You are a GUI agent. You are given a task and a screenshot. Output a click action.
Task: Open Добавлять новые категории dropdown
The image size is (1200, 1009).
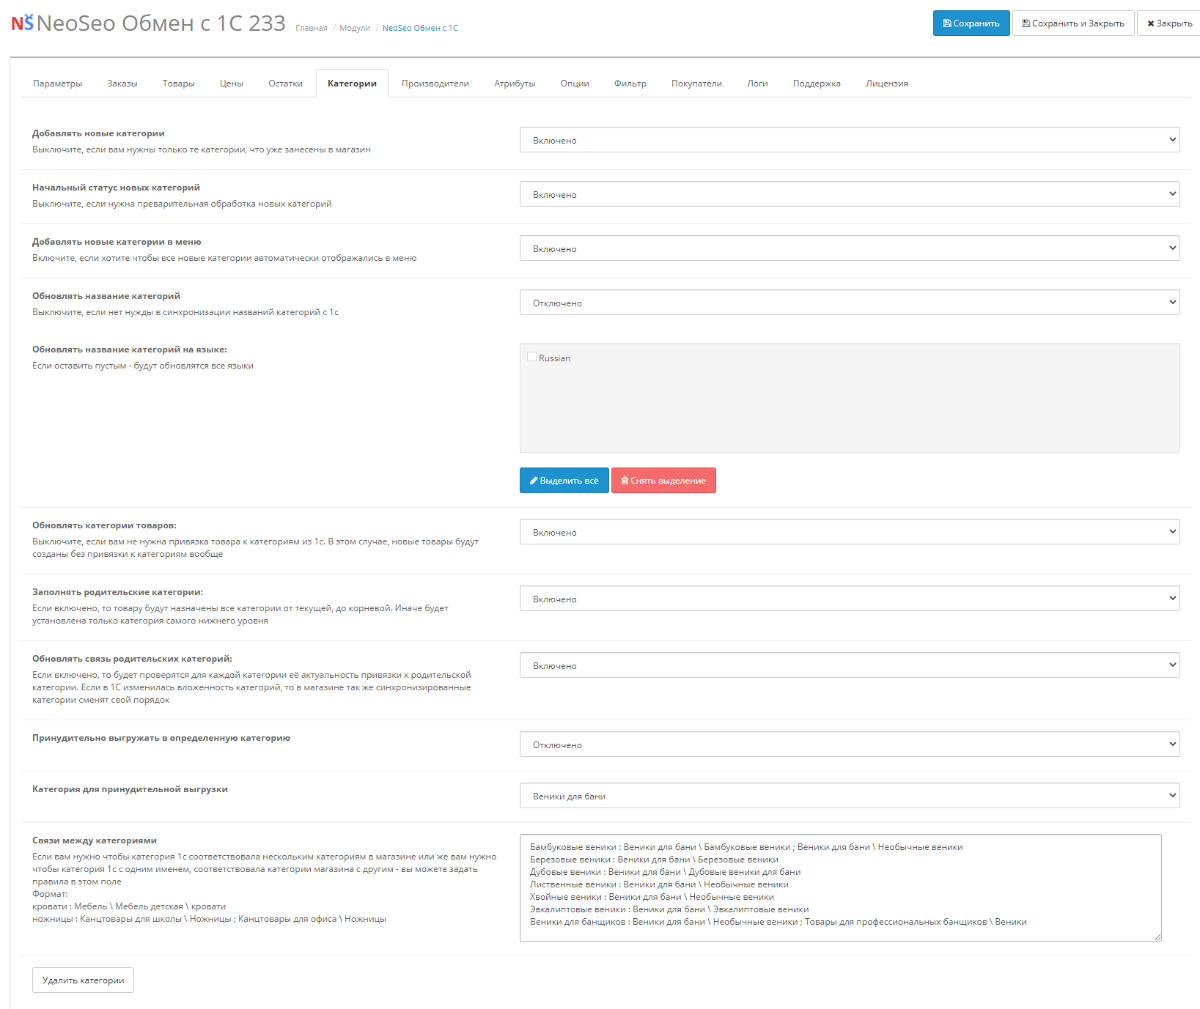coord(849,140)
